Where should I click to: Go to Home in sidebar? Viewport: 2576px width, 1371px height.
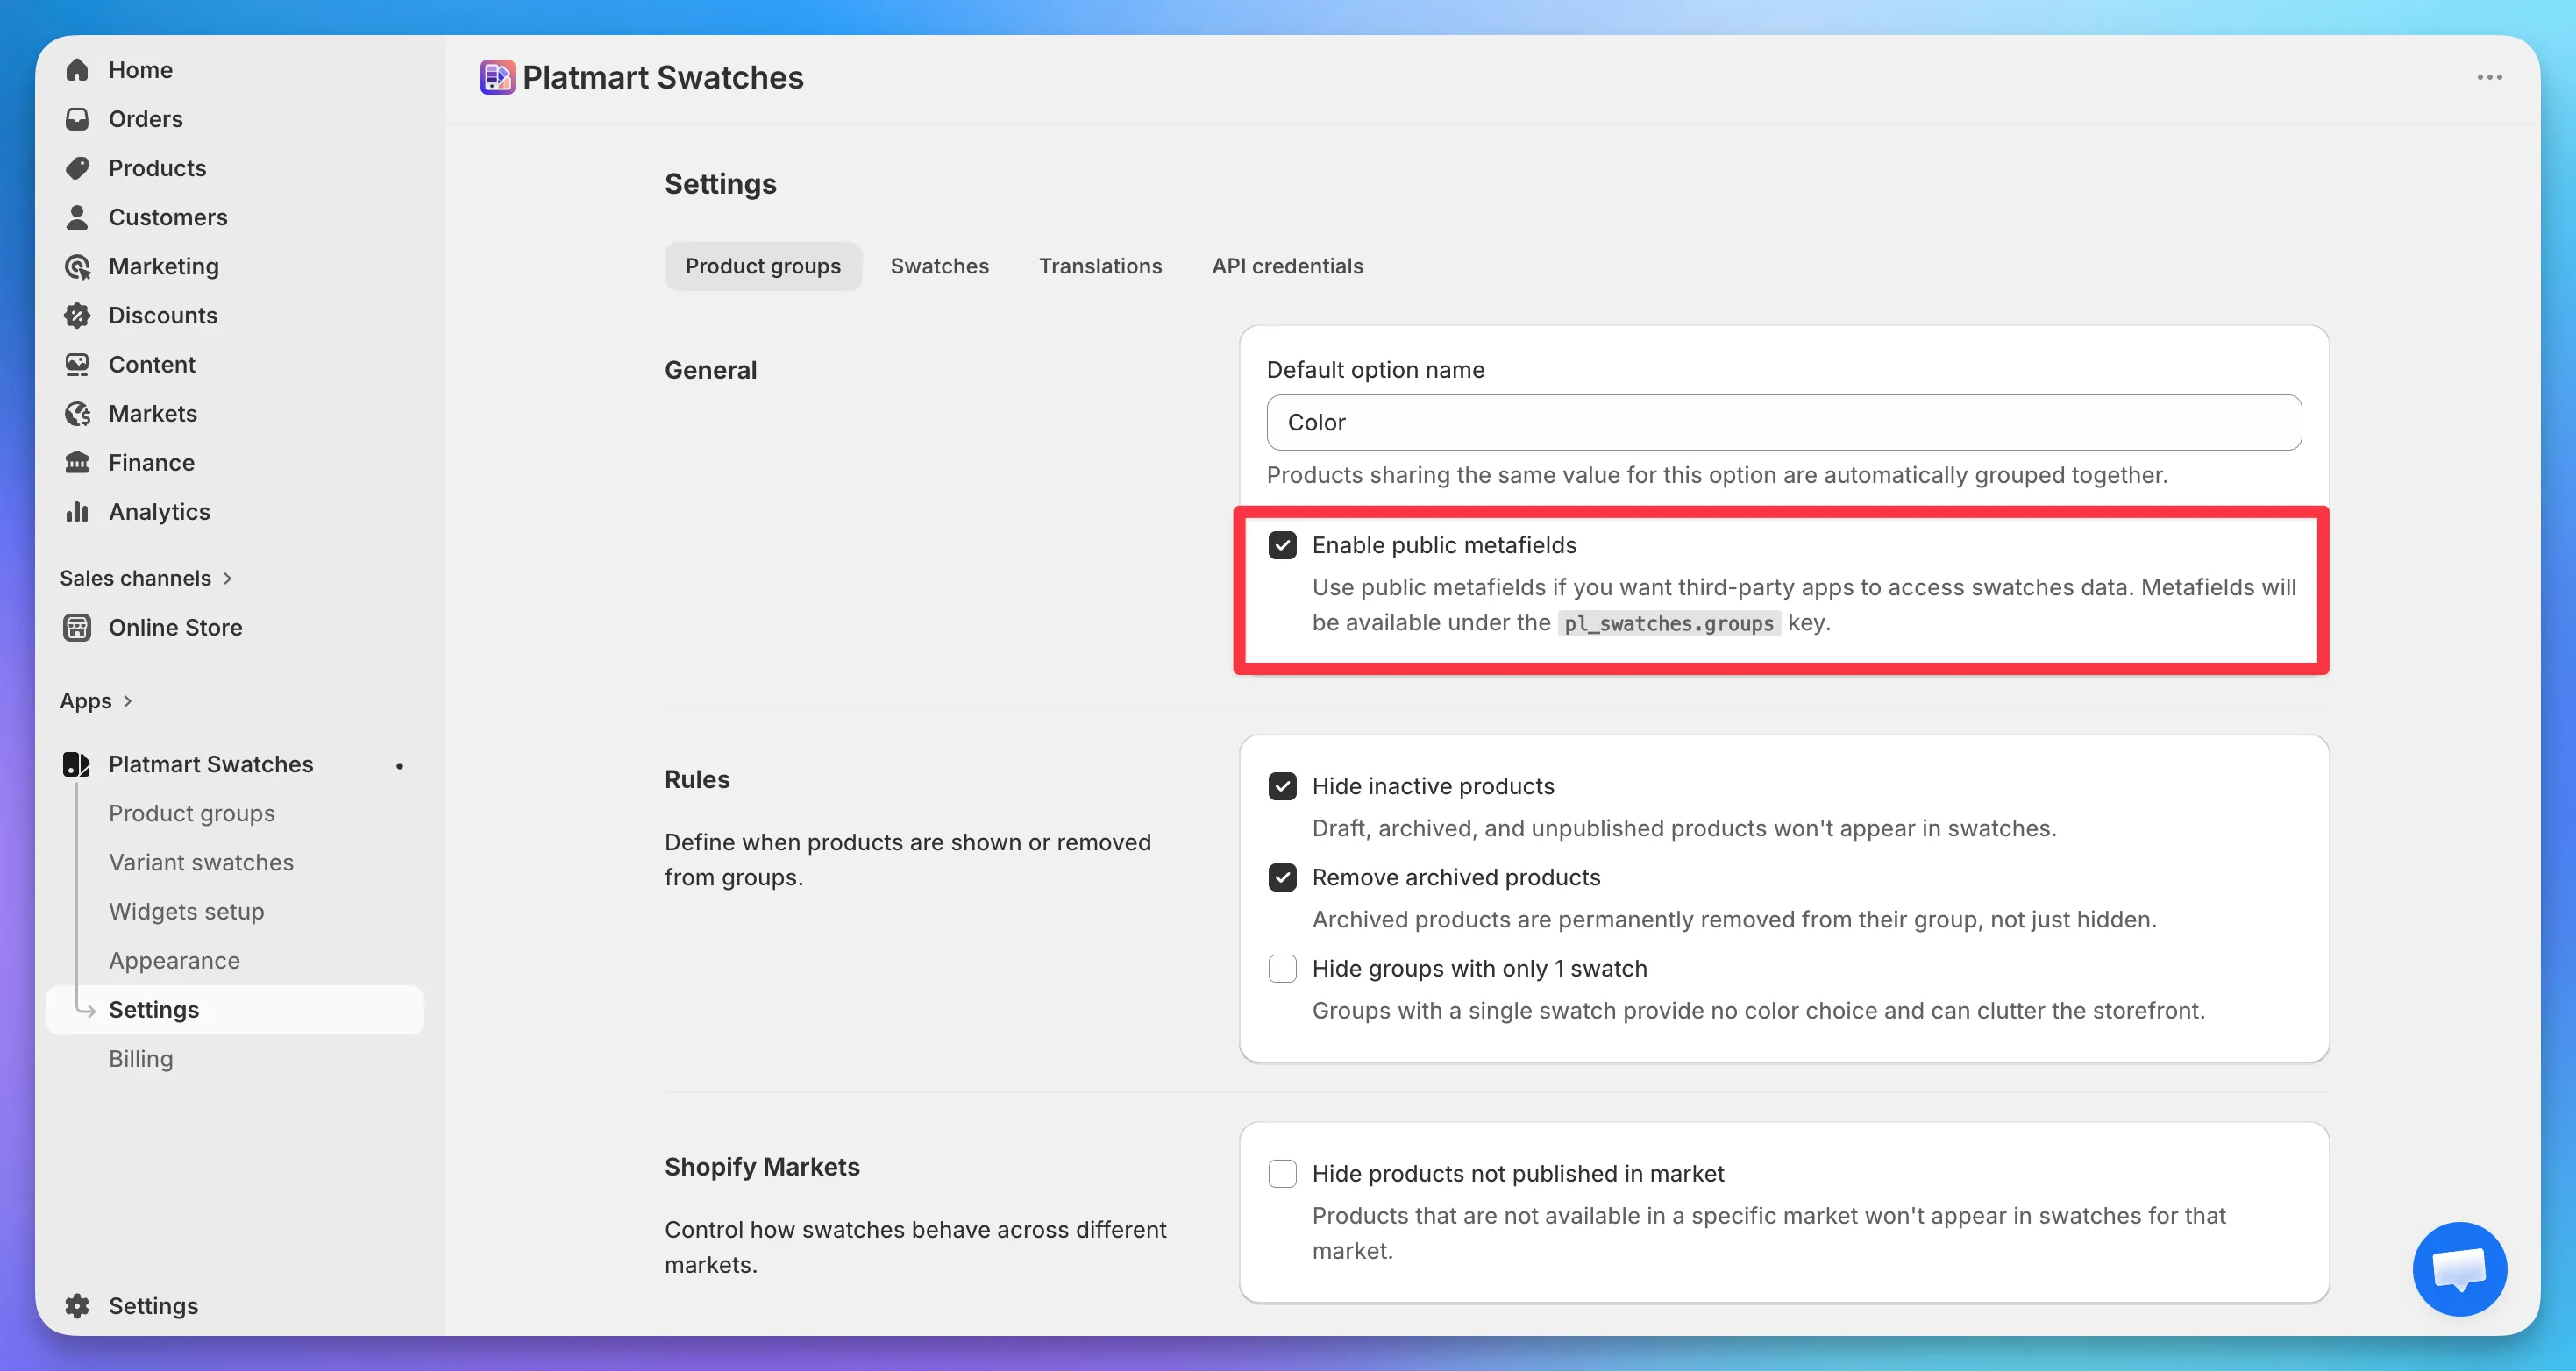click(141, 70)
